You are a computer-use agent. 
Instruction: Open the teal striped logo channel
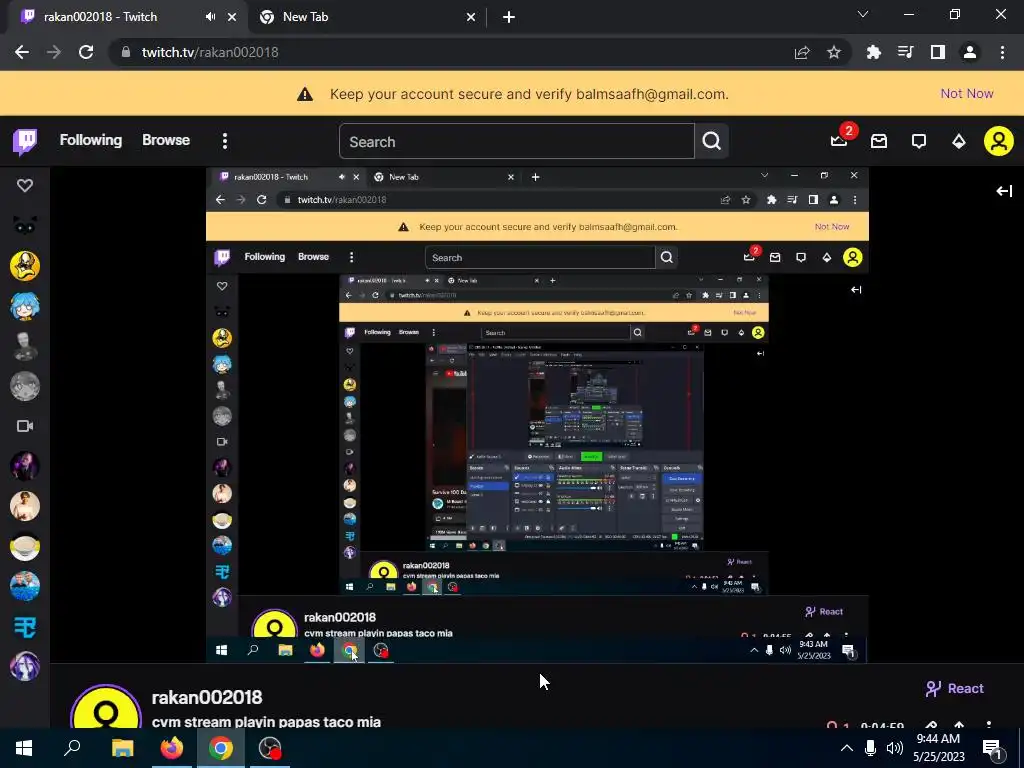pyautogui.click(x=25, y=627)
